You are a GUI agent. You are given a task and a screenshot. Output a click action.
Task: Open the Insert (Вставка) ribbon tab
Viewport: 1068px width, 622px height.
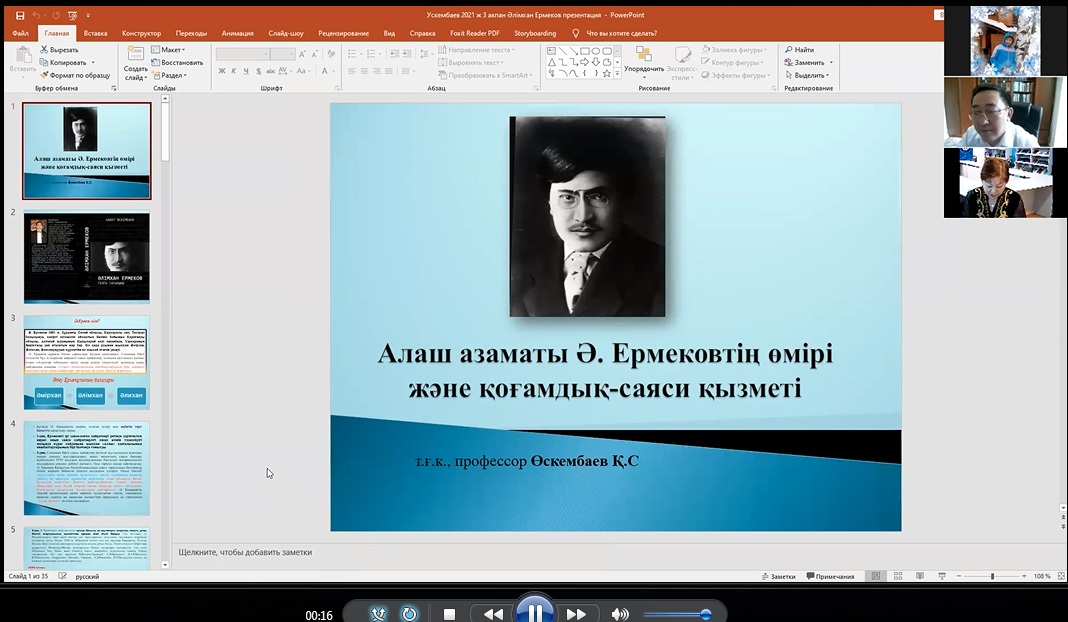pos(95,33)
